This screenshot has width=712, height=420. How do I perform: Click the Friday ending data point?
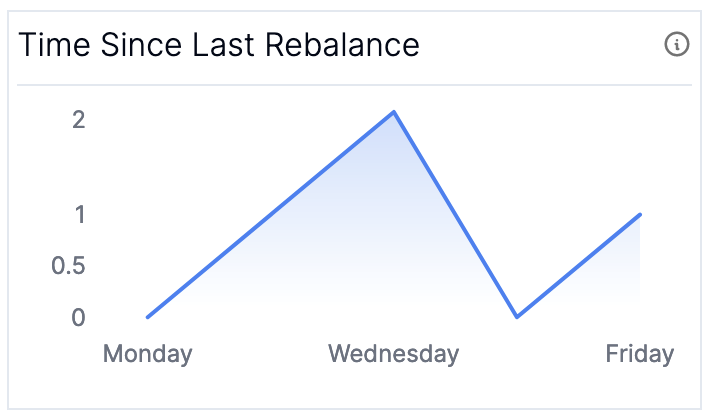[640, 214]
